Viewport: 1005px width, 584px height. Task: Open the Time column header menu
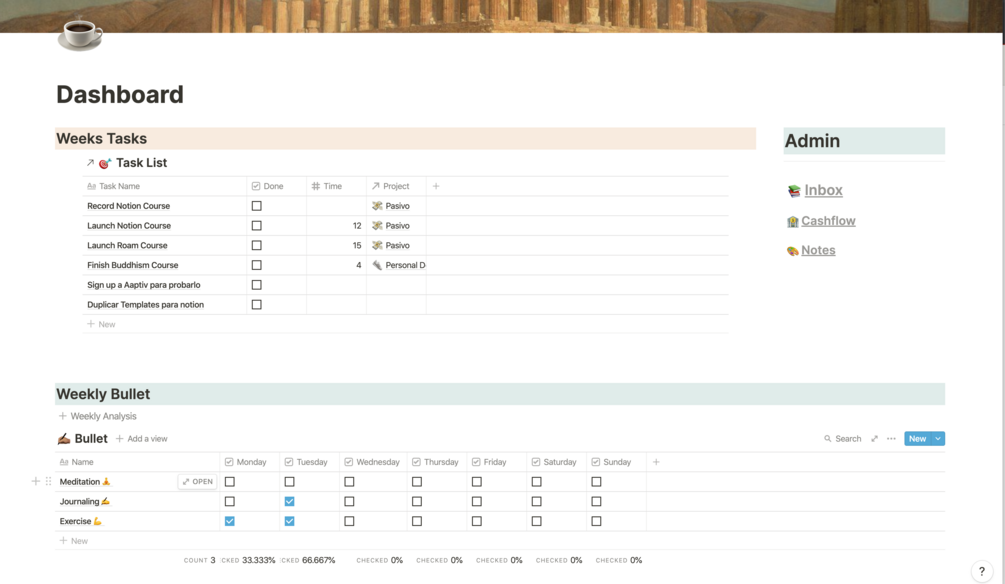336,186
